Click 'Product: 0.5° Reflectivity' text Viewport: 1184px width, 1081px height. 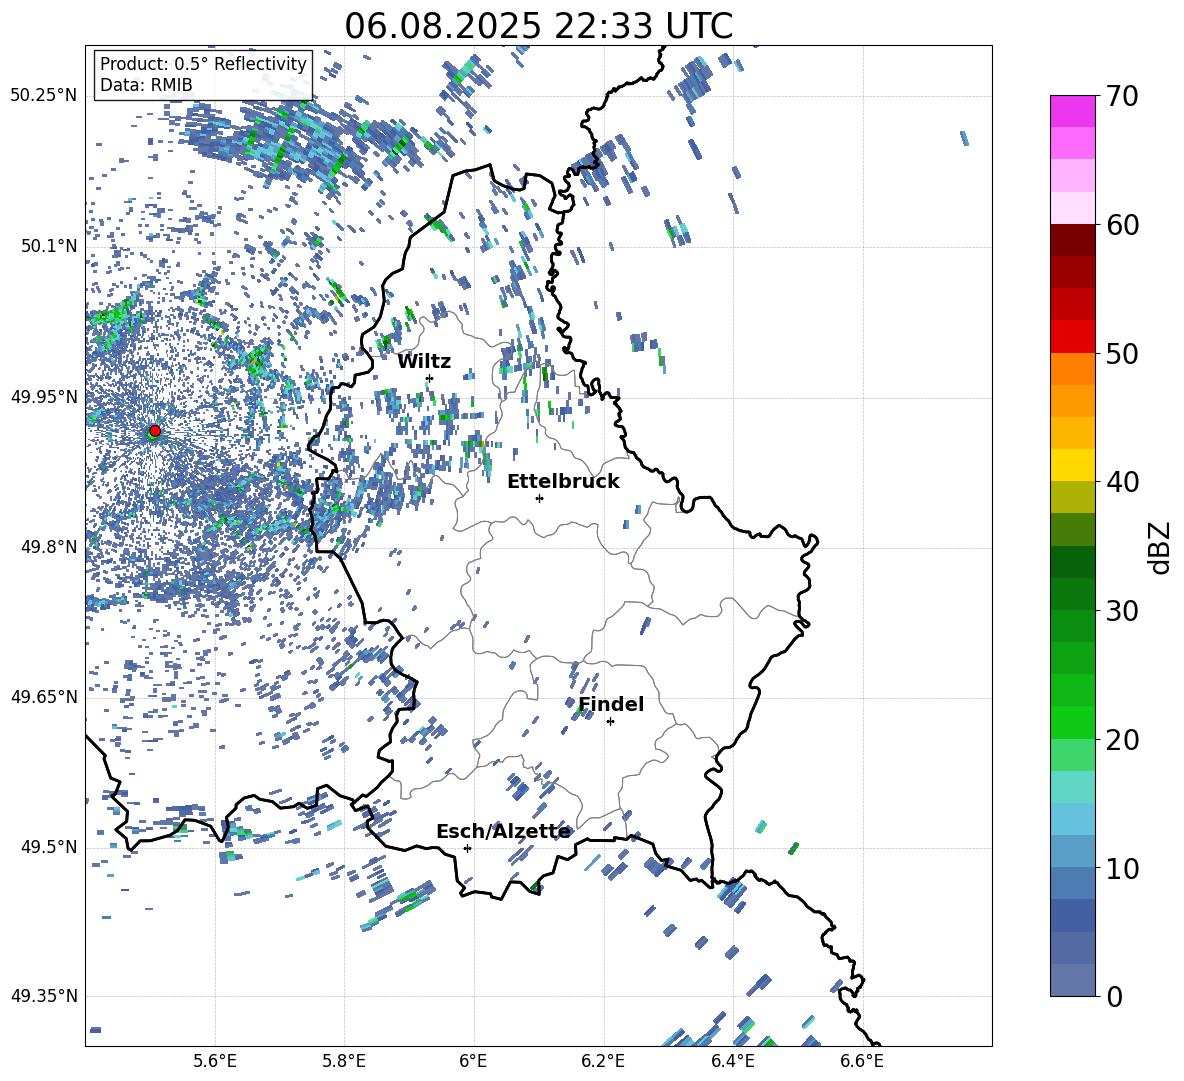tap(203, 64)
